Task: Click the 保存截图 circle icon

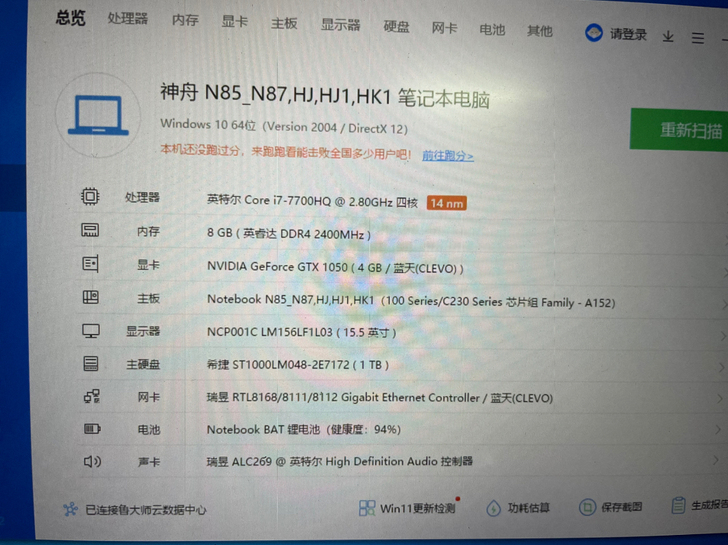Action: click(587, 507)
